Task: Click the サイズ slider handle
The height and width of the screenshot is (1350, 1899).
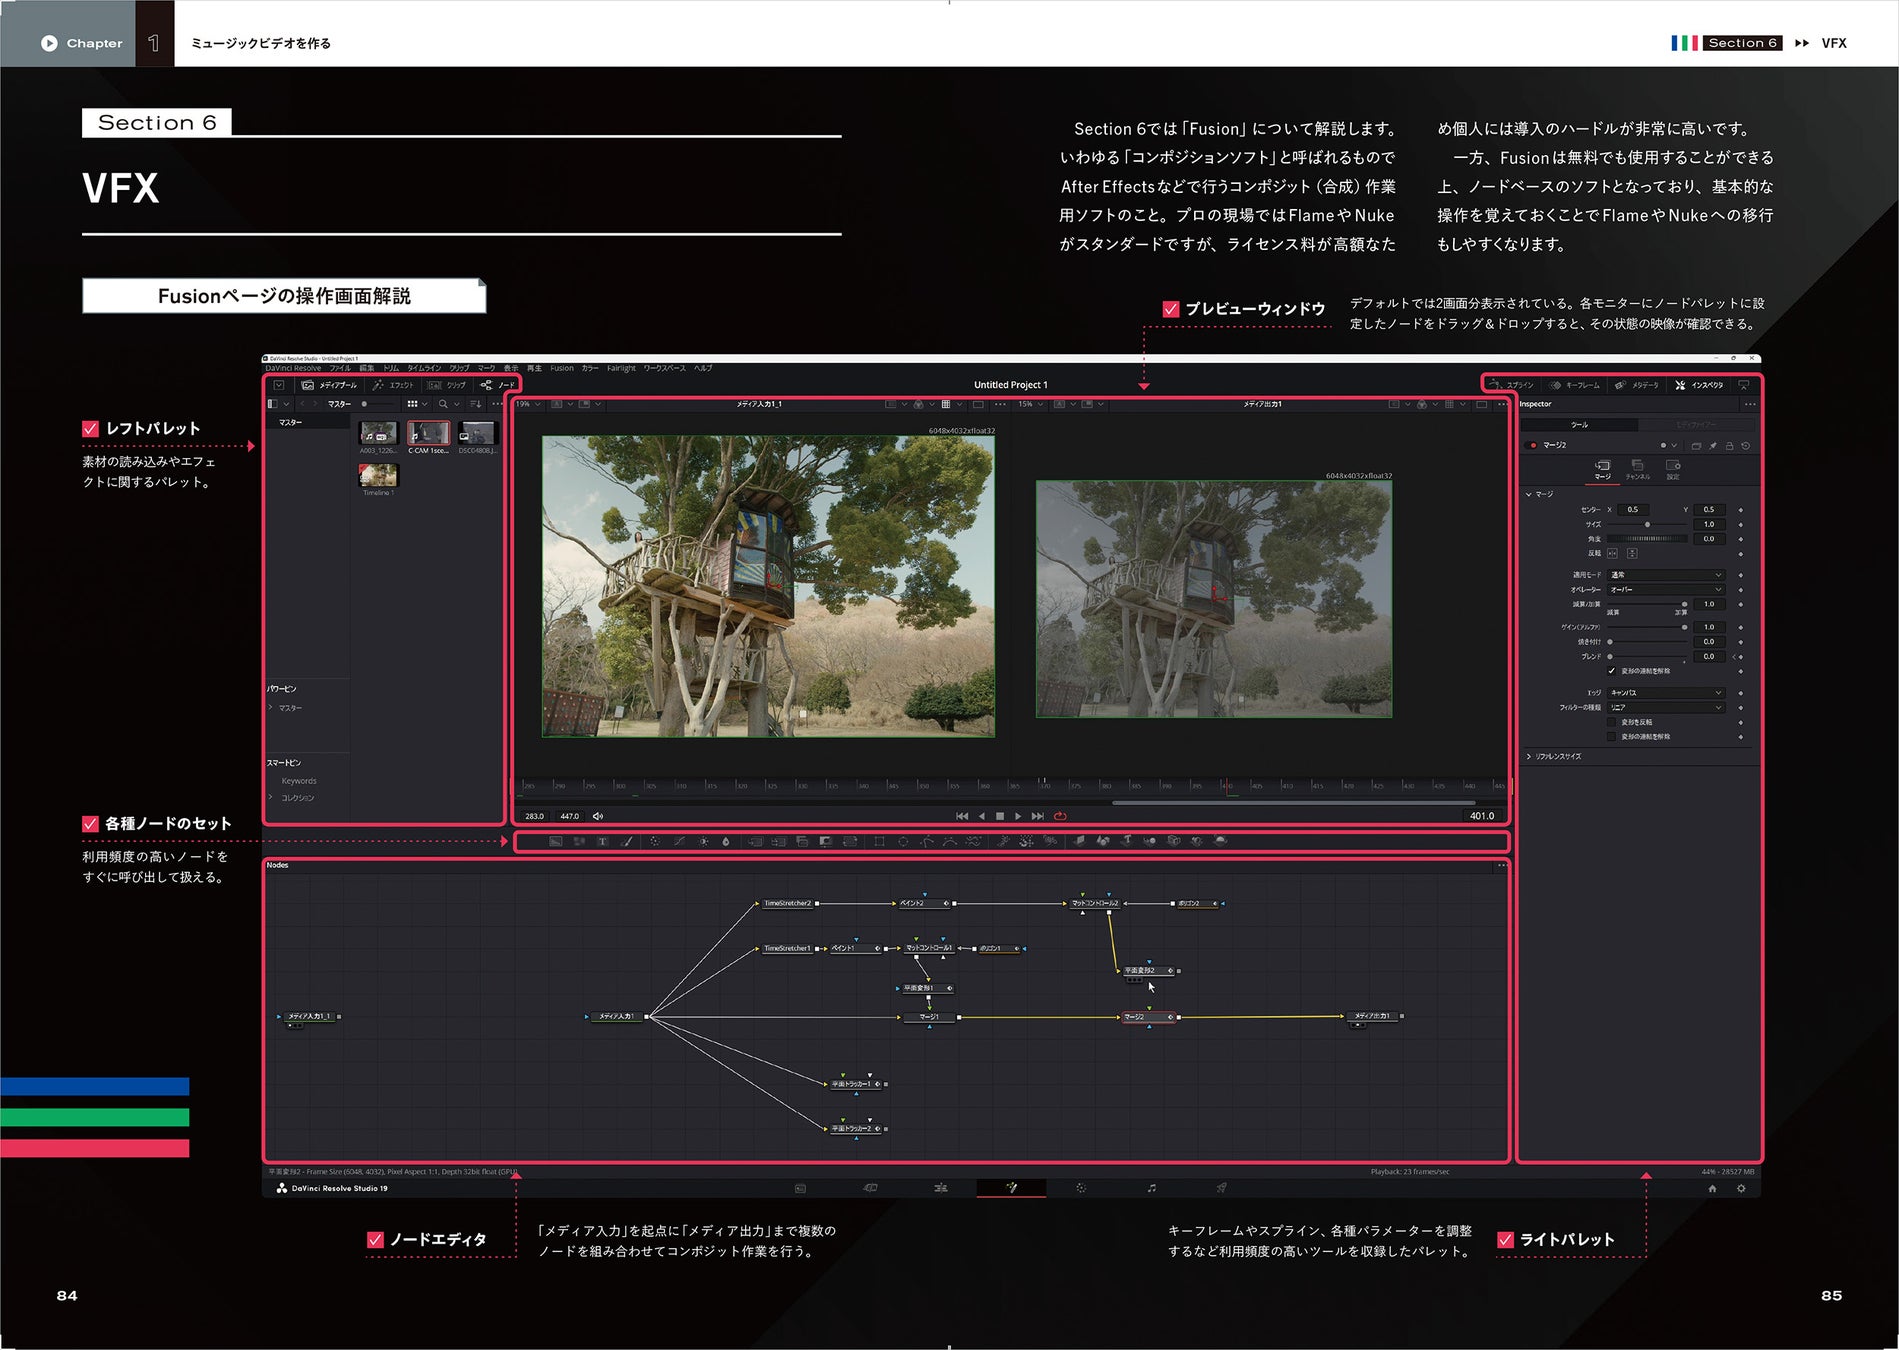Action: pyautogui.click(x=1648, y=524)
